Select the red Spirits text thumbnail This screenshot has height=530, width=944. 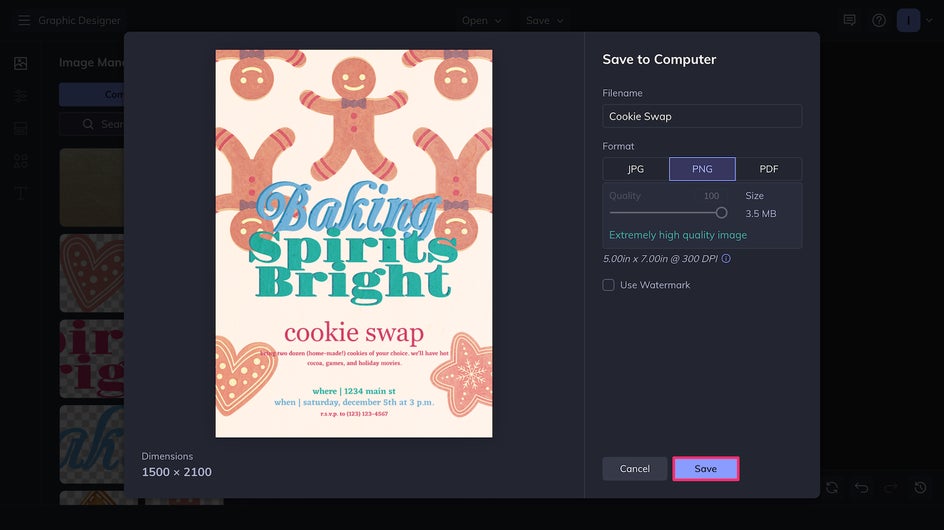point(92,359)
